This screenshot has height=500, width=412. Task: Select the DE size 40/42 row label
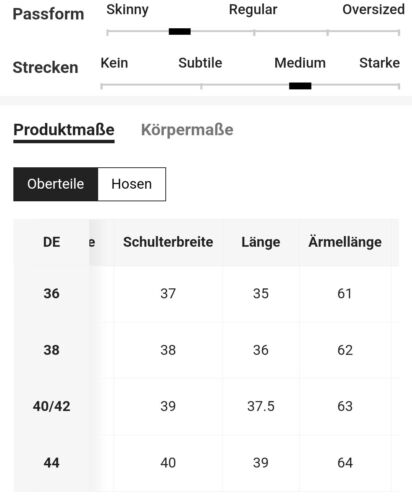point(52,406)
